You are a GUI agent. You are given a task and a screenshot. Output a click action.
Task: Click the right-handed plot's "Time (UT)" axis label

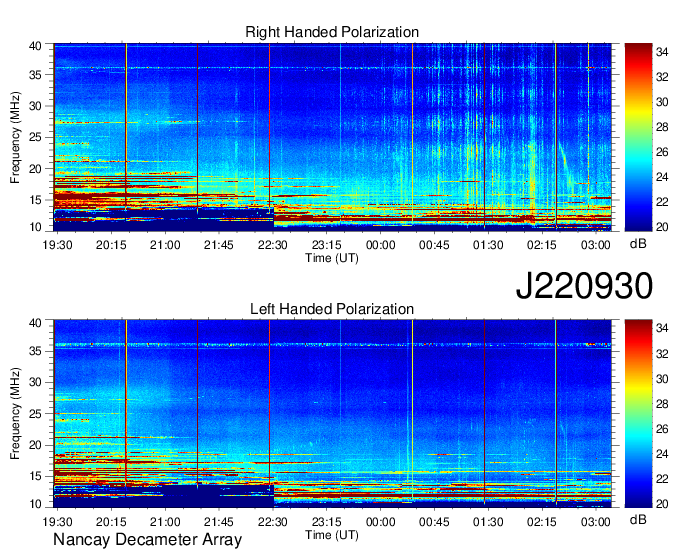pyautogui.click(x=332, y=258)
